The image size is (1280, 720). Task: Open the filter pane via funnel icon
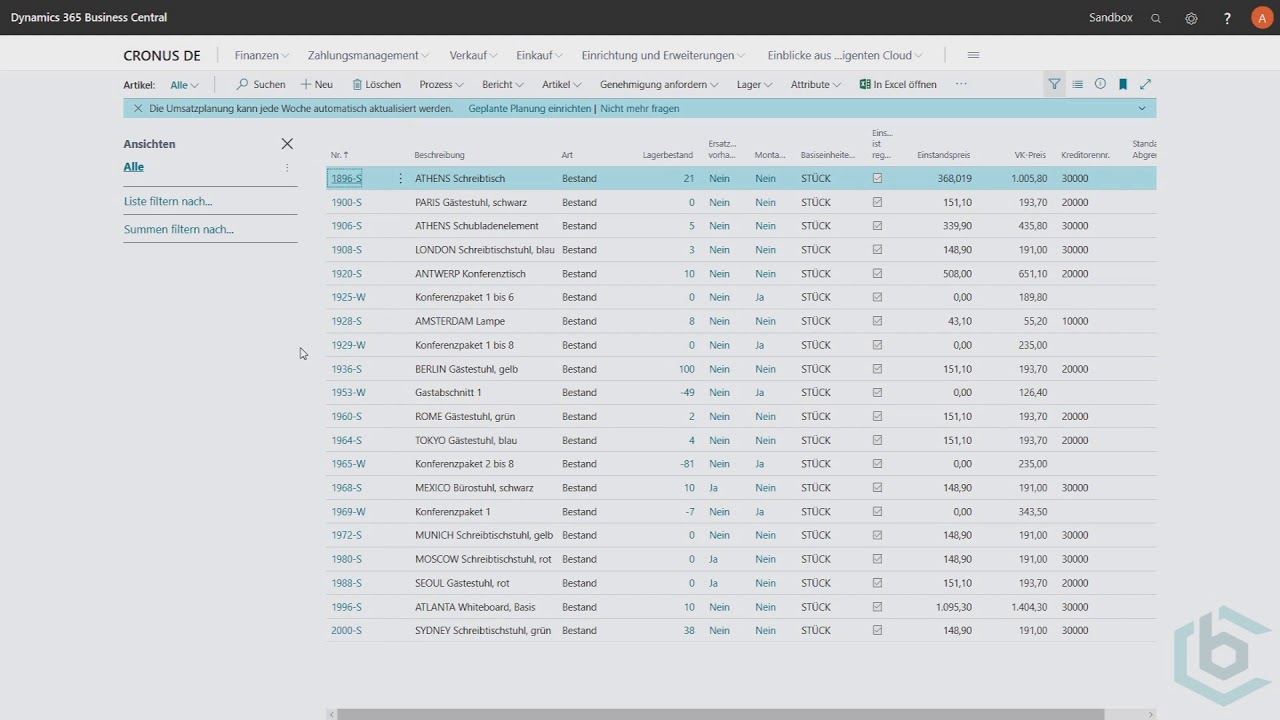click(1054, 84)
